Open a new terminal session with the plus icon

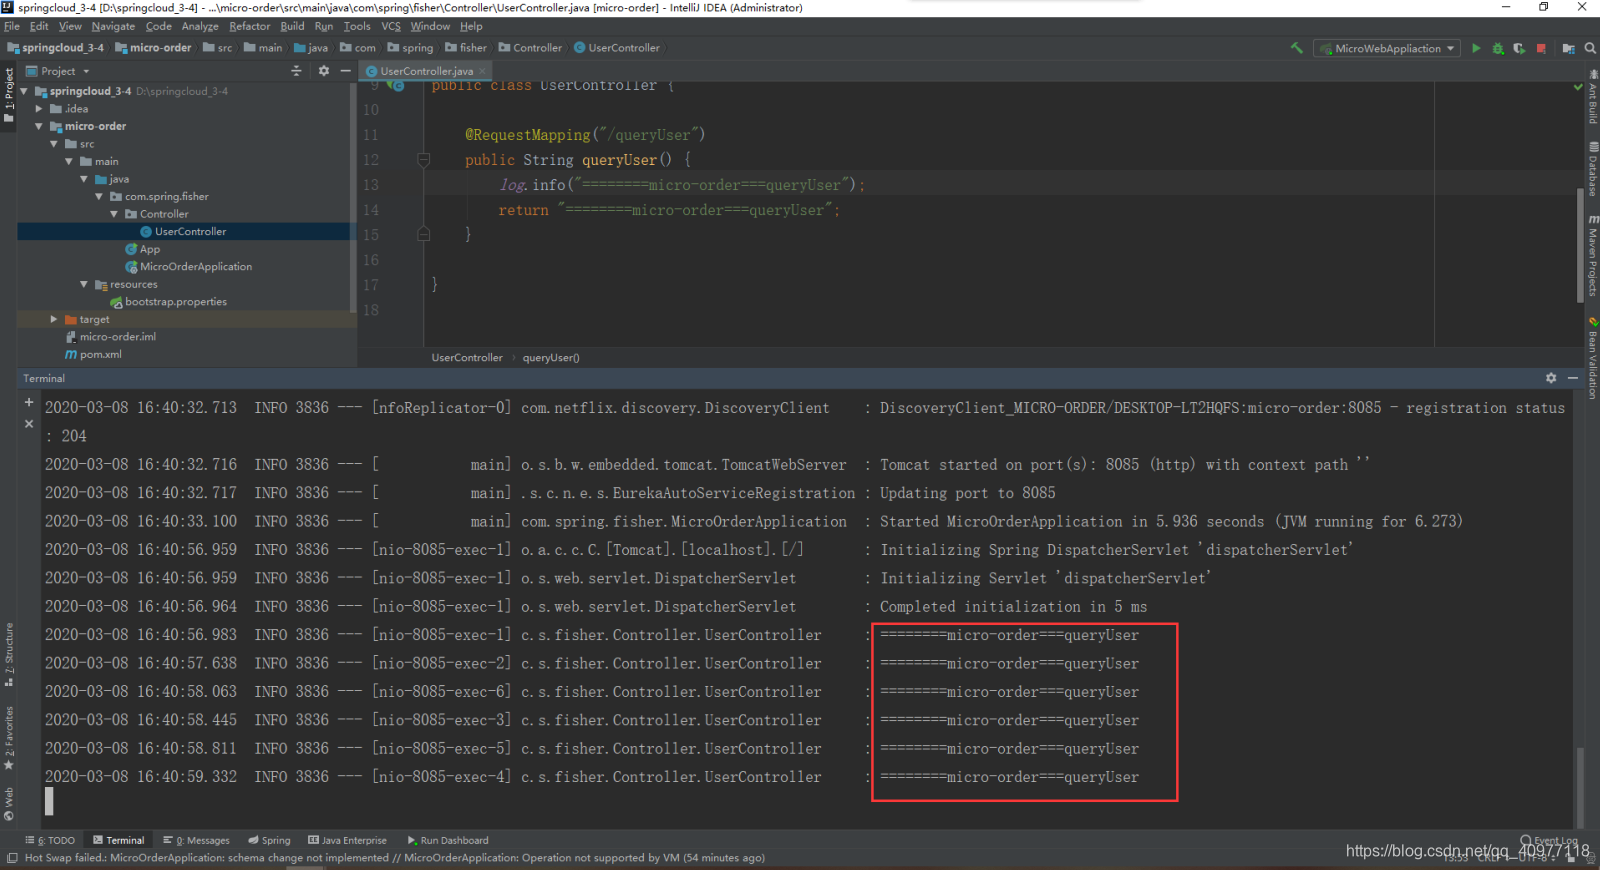click(x=29, y=402)
